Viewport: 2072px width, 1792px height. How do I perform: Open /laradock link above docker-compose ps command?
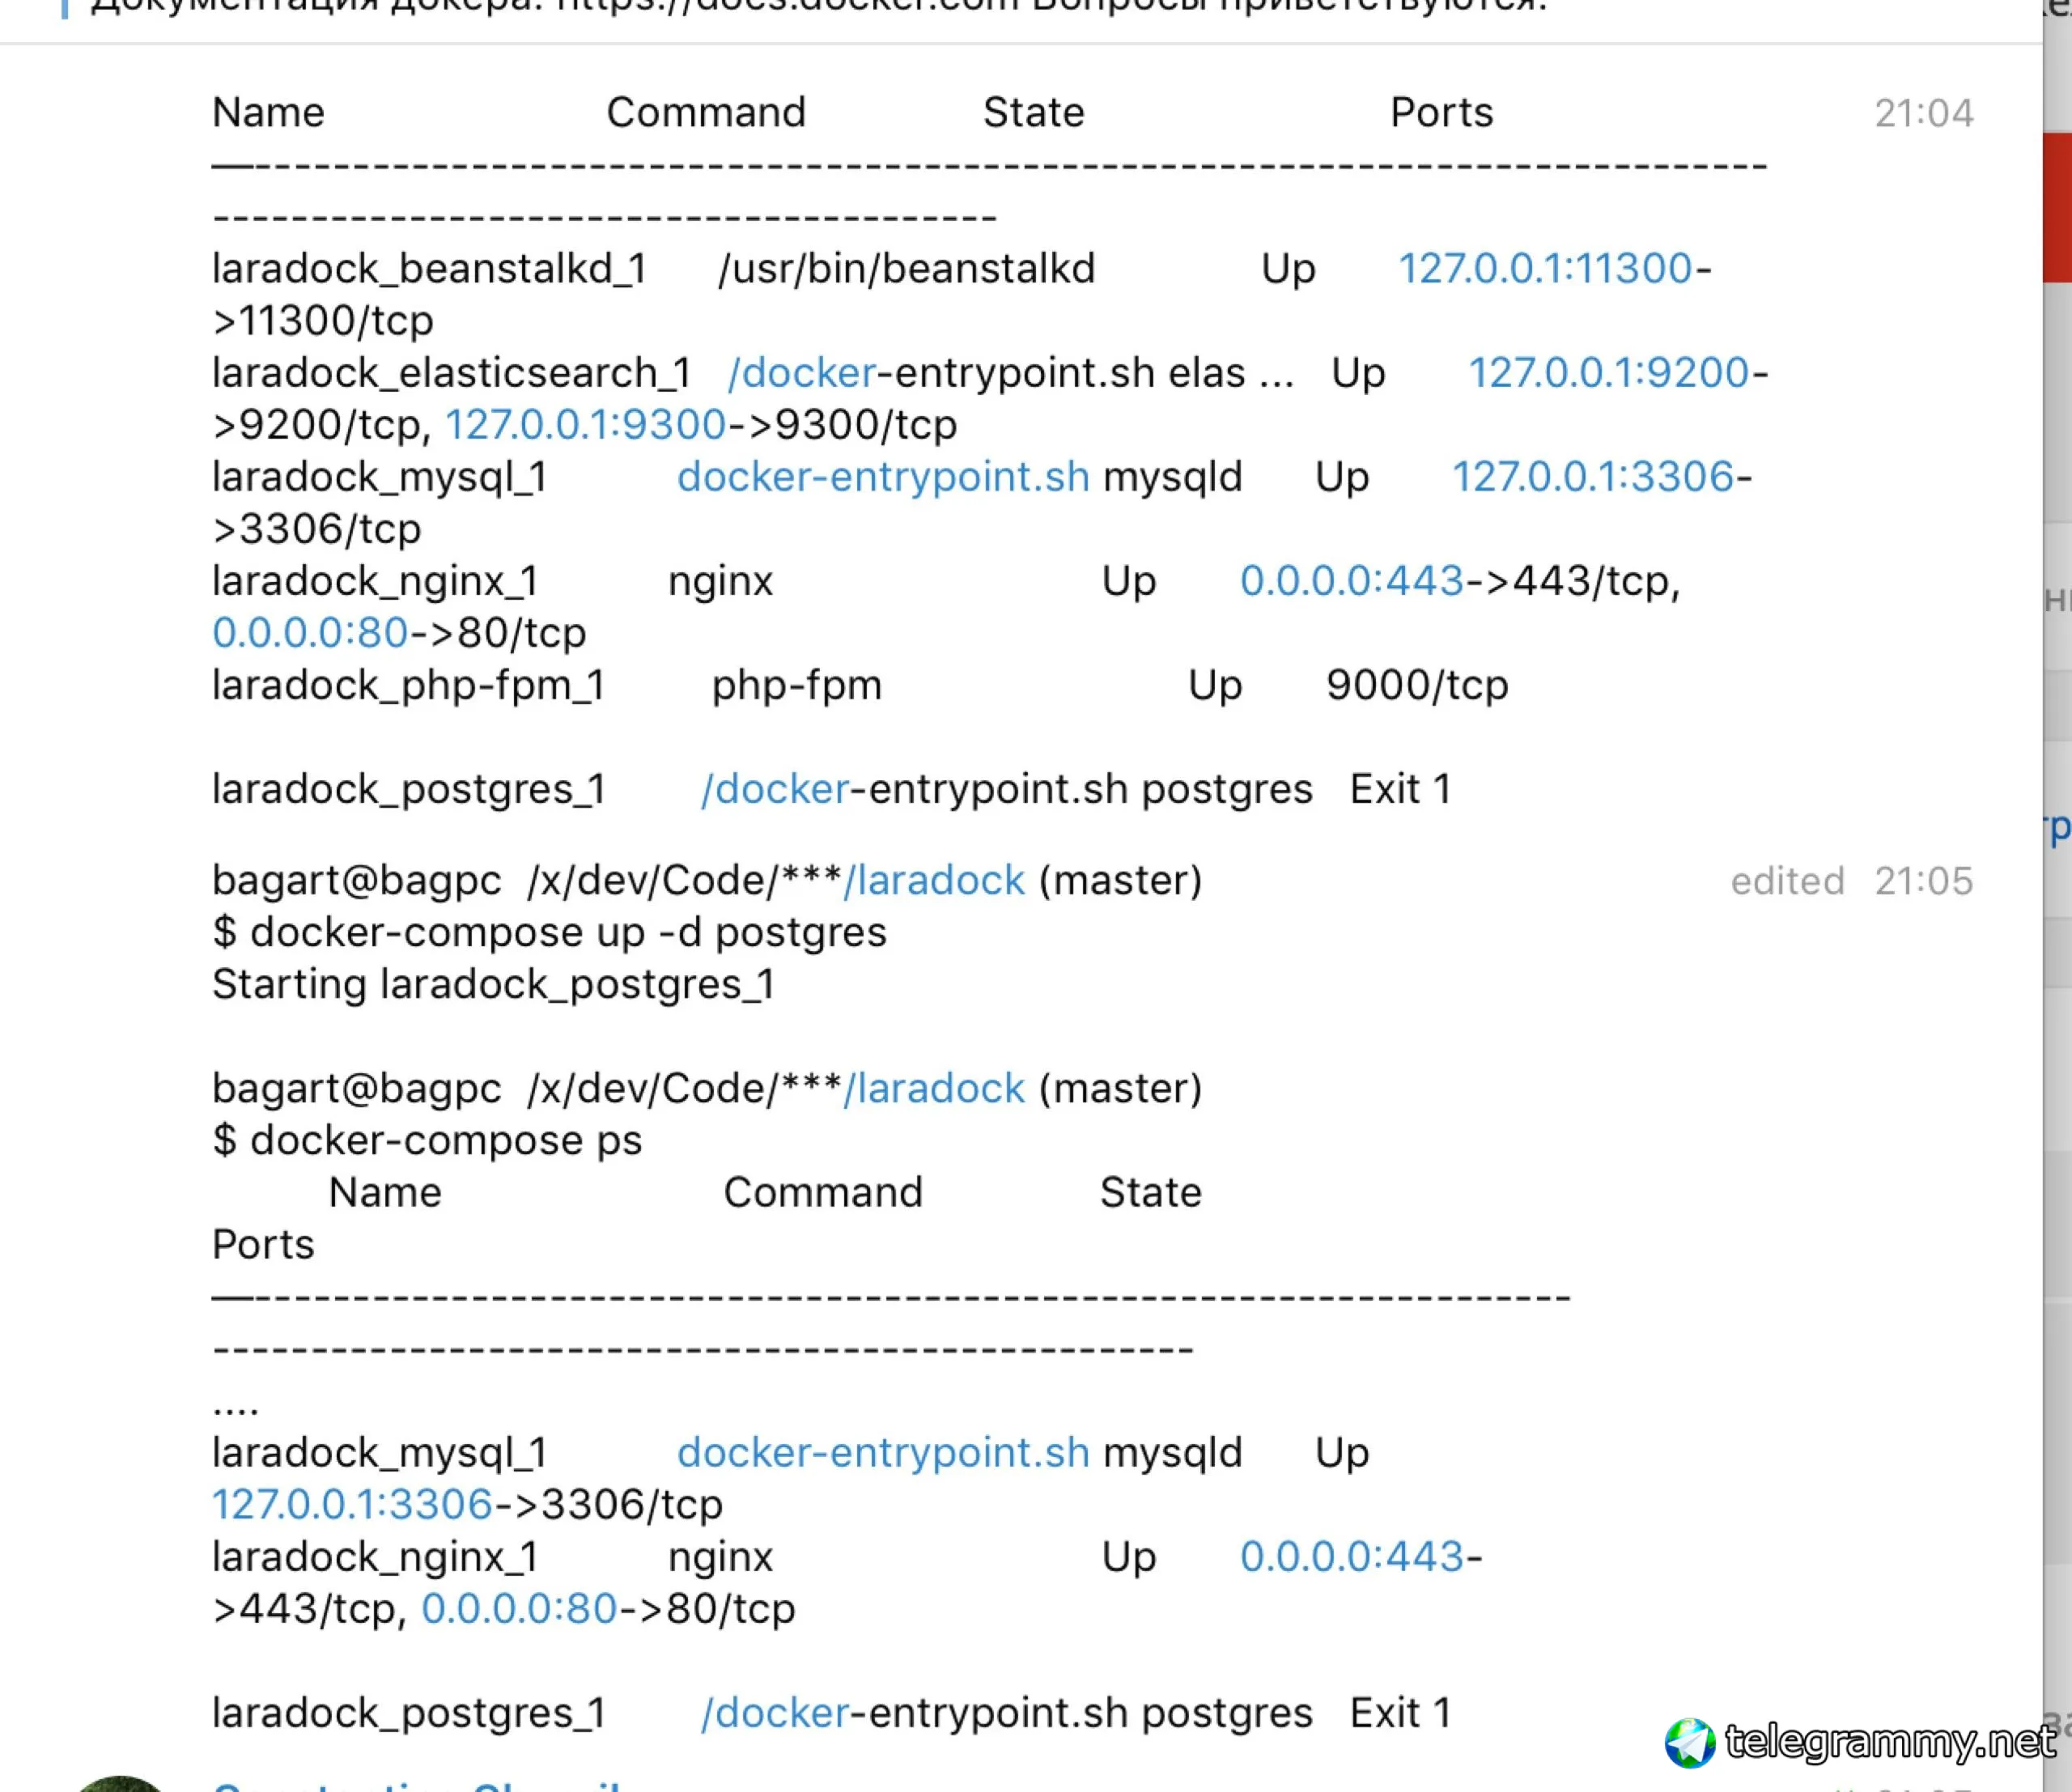[934, 1088]
